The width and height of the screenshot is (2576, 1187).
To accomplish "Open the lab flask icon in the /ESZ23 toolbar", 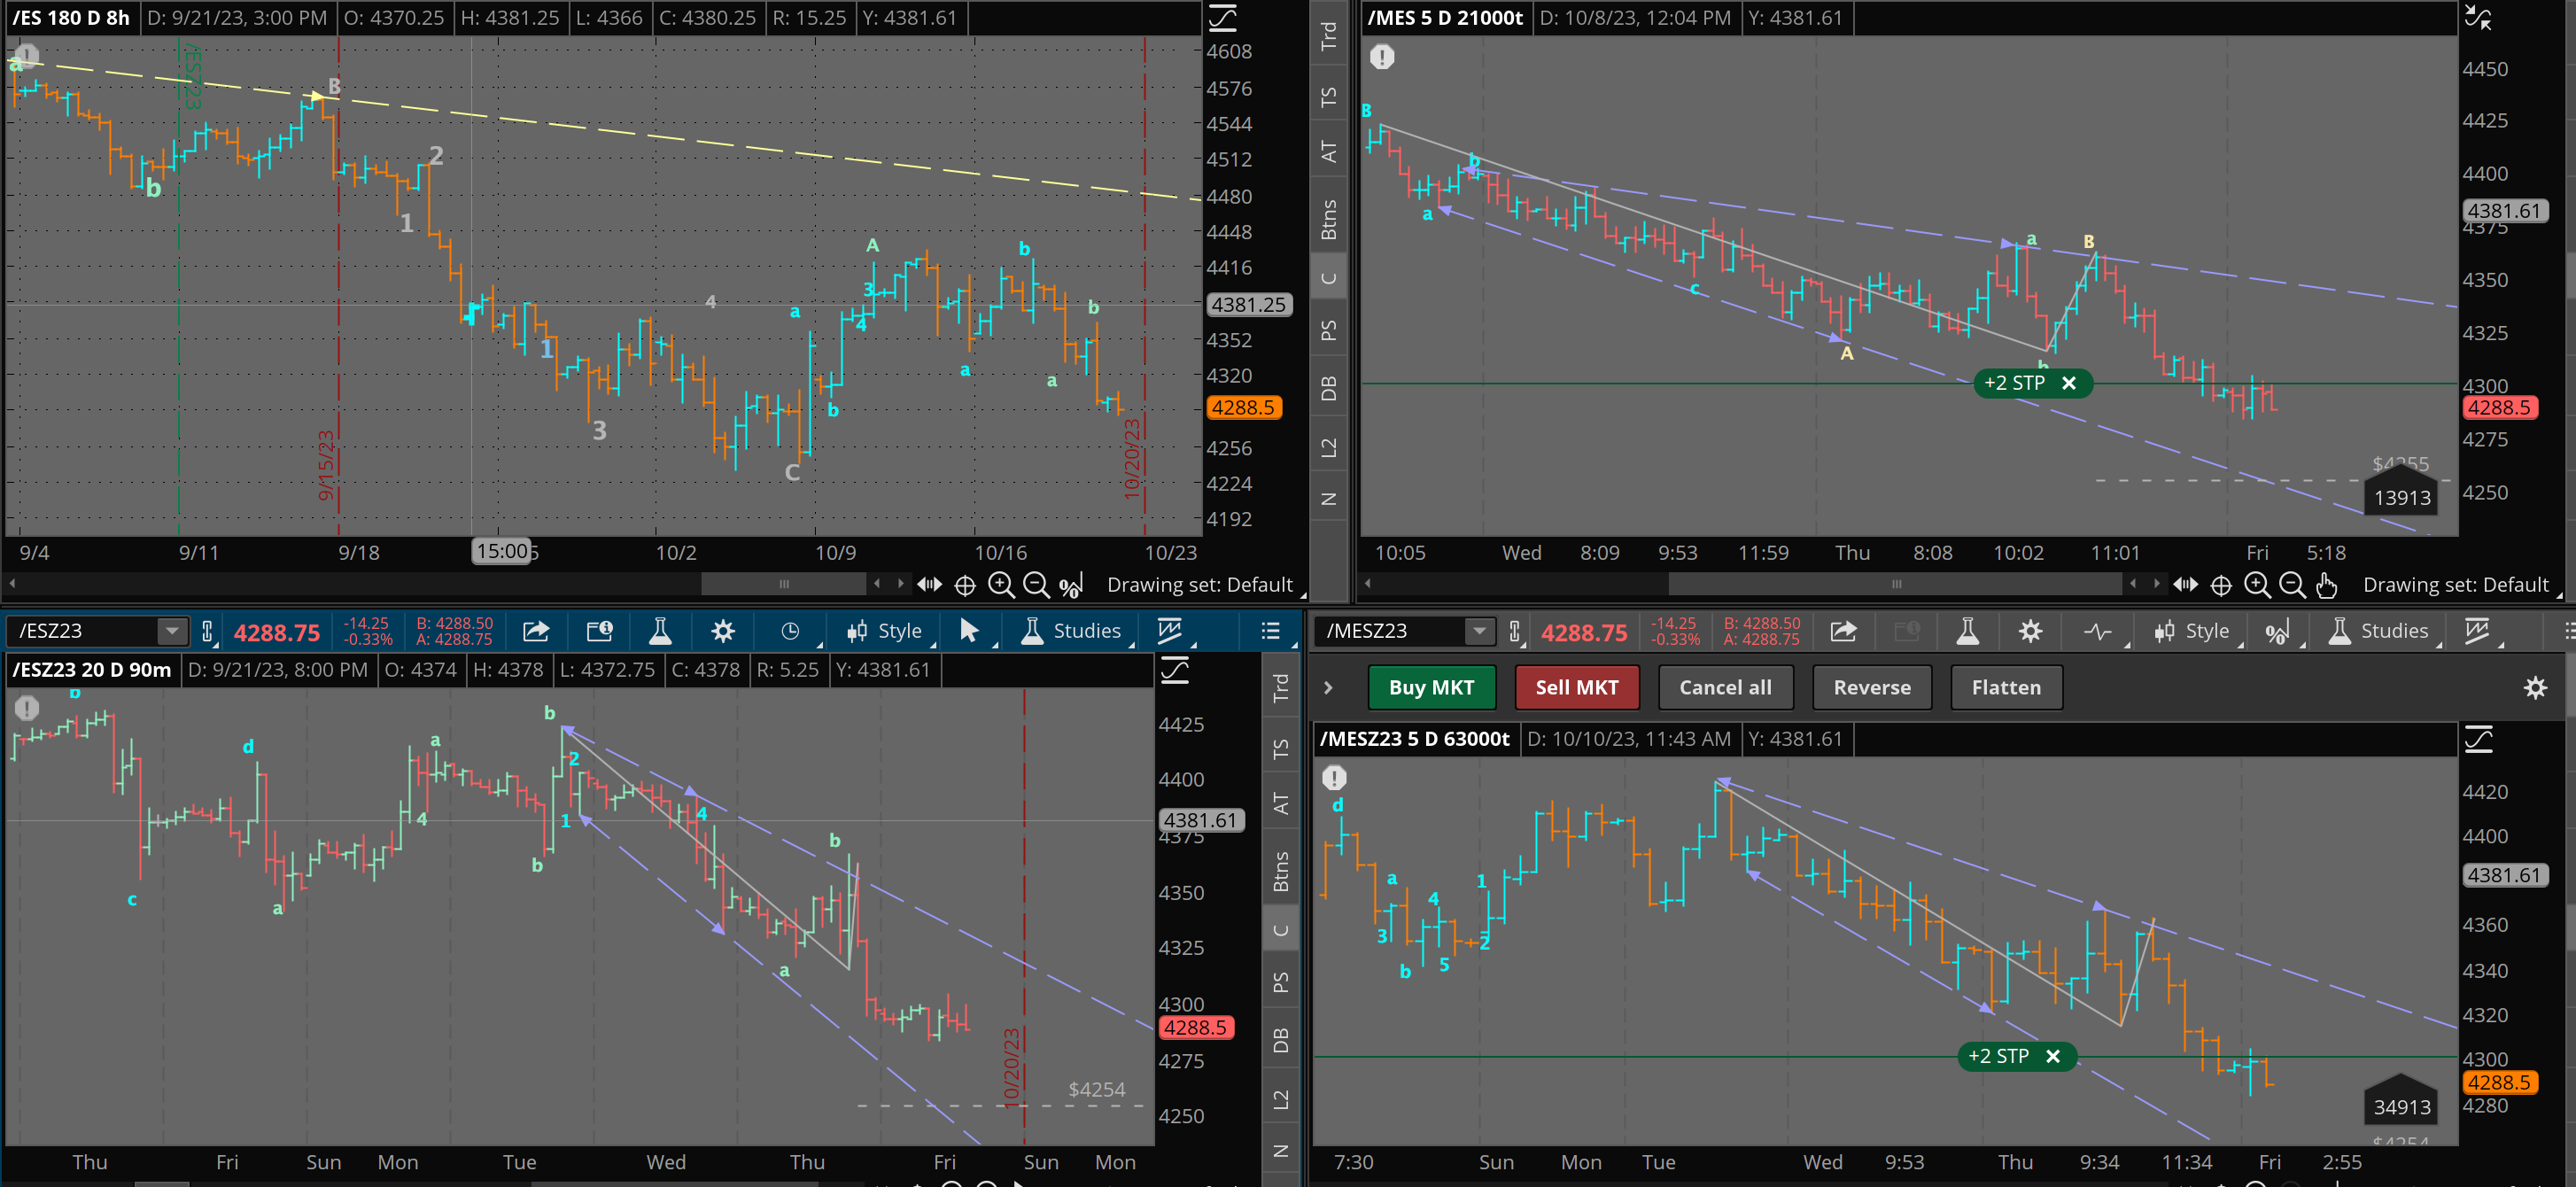I will pyautogui.click(x=660, y=631).
